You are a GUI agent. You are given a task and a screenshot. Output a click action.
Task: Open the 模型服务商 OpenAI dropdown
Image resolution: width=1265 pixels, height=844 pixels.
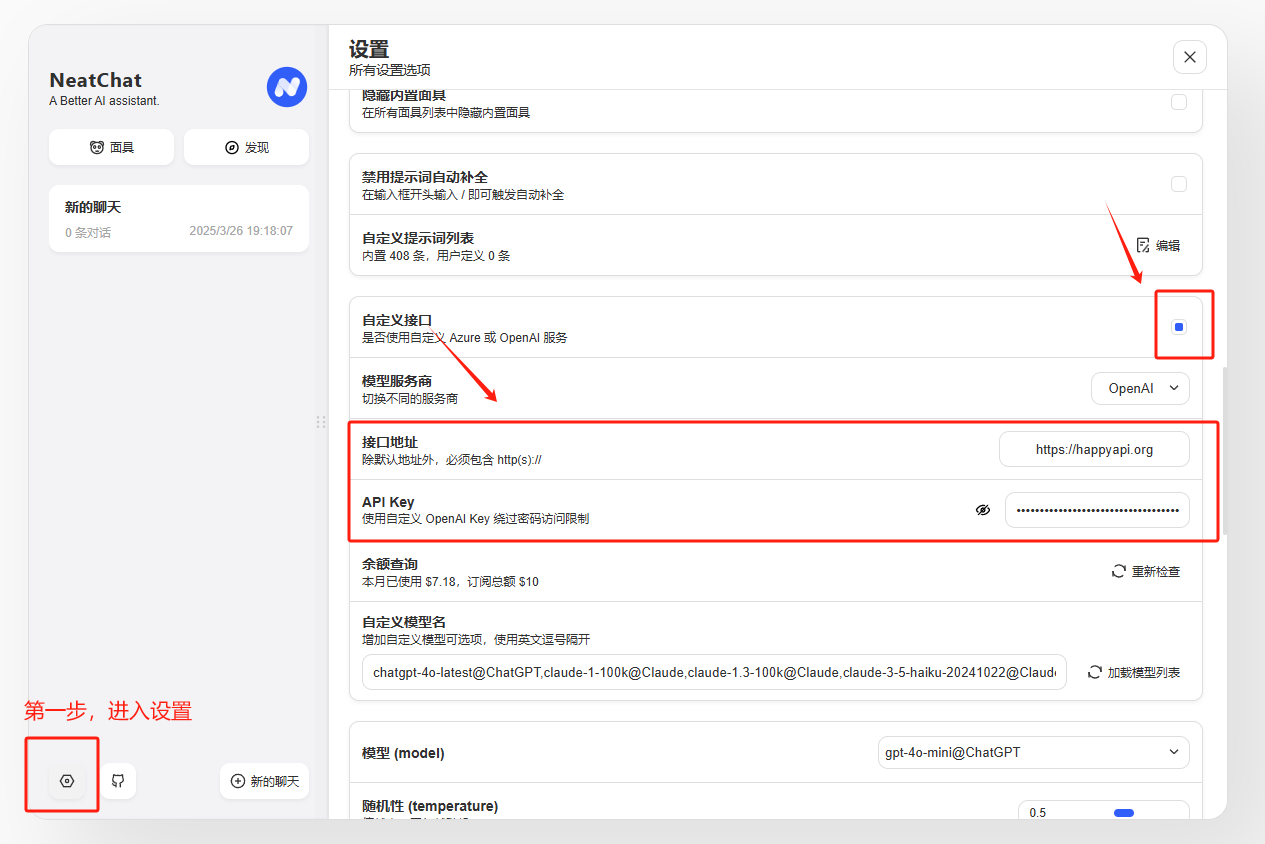tap(1140, 388)
